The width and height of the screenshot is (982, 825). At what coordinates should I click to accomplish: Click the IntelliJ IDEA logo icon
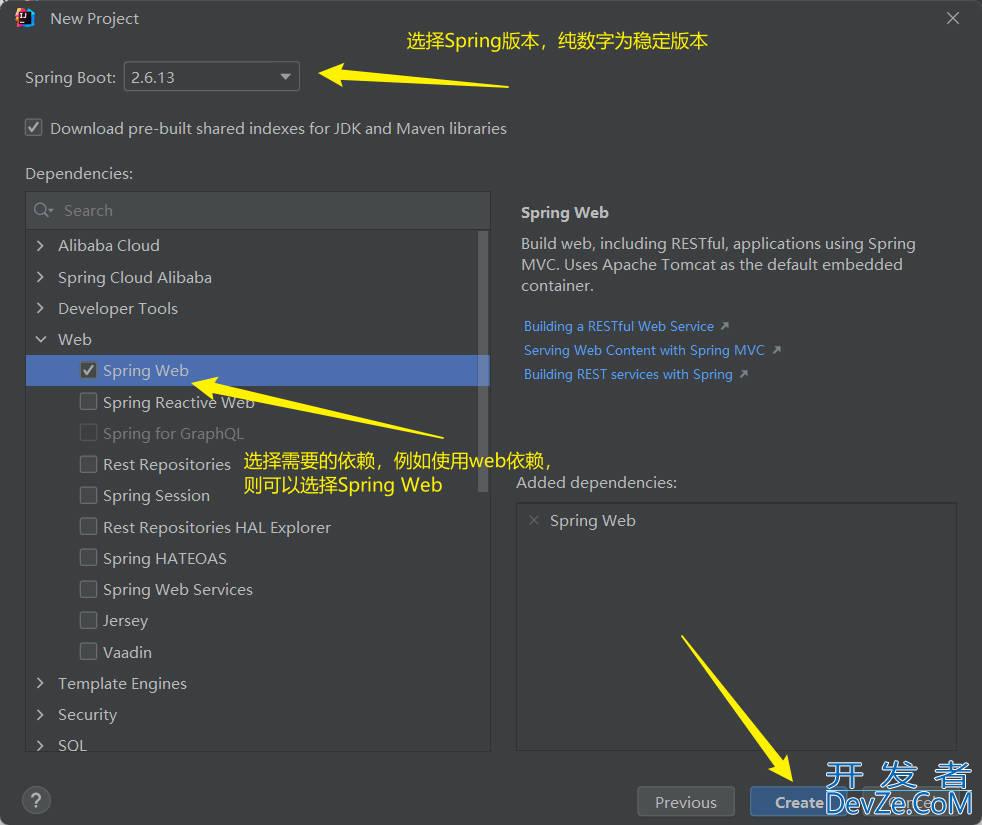click(x=24, y=18)
